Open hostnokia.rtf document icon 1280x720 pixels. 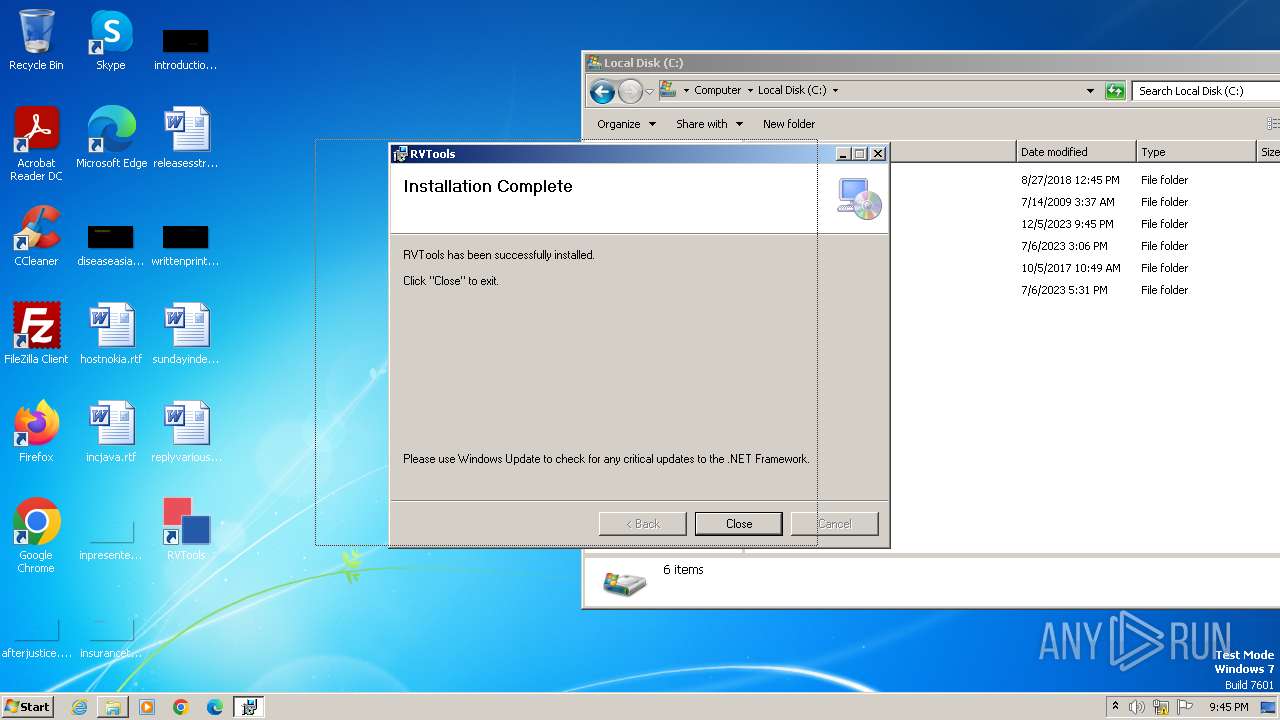[x=111, y=334]
